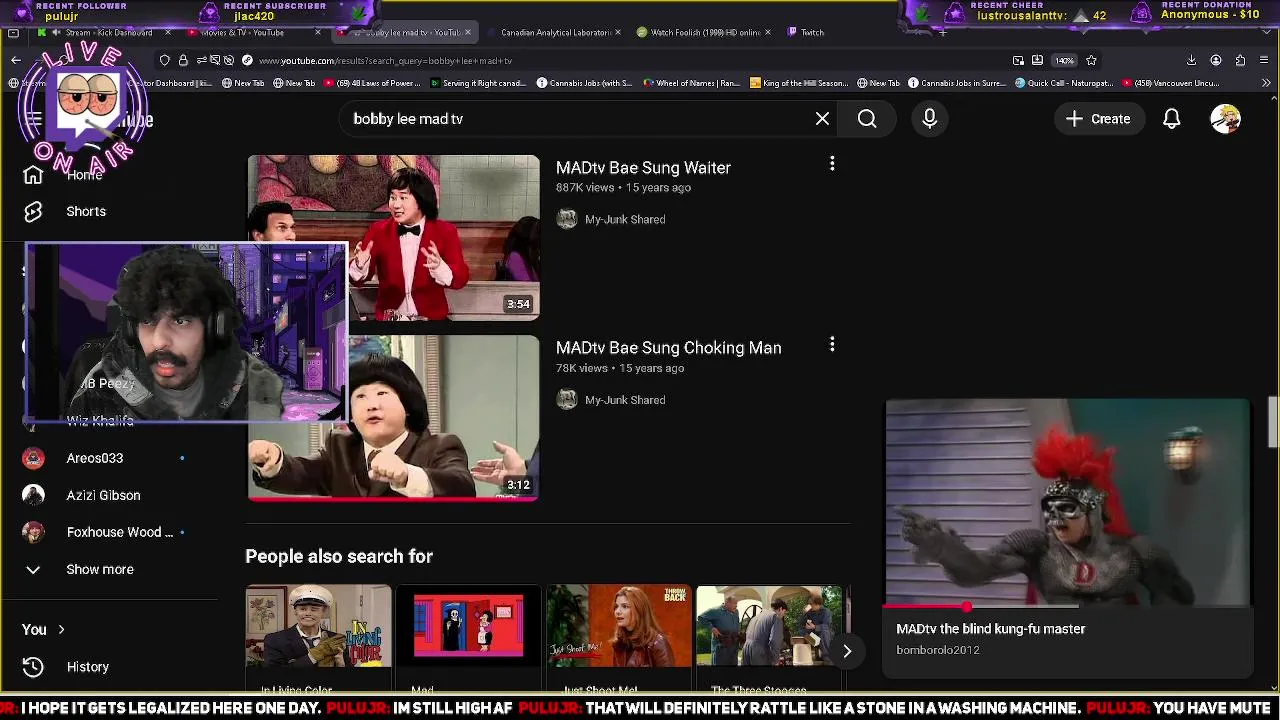Open Foxhouse Wood channel avatar in subscriptions
Viewport: 1280px width, 720px height.
click(33, 532)
